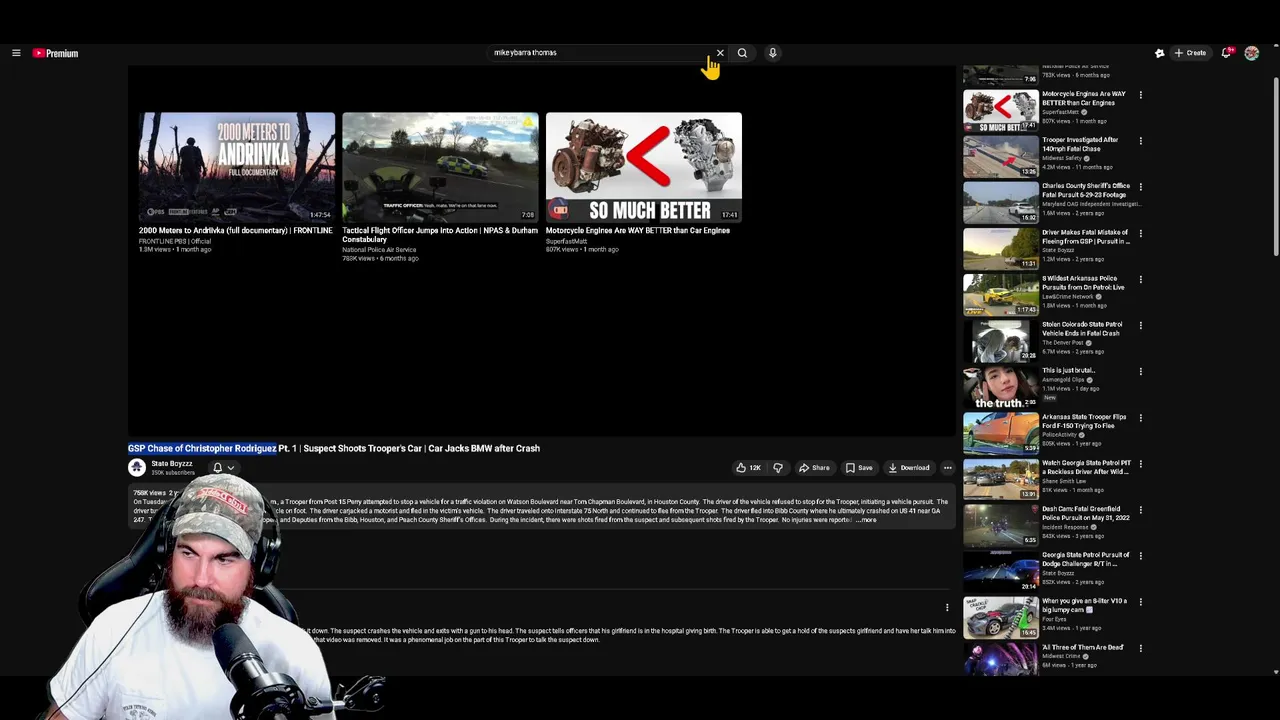1280x720 pixels.
Task: Open the pinned comment's three-dot menu
Action: point(947,607)
